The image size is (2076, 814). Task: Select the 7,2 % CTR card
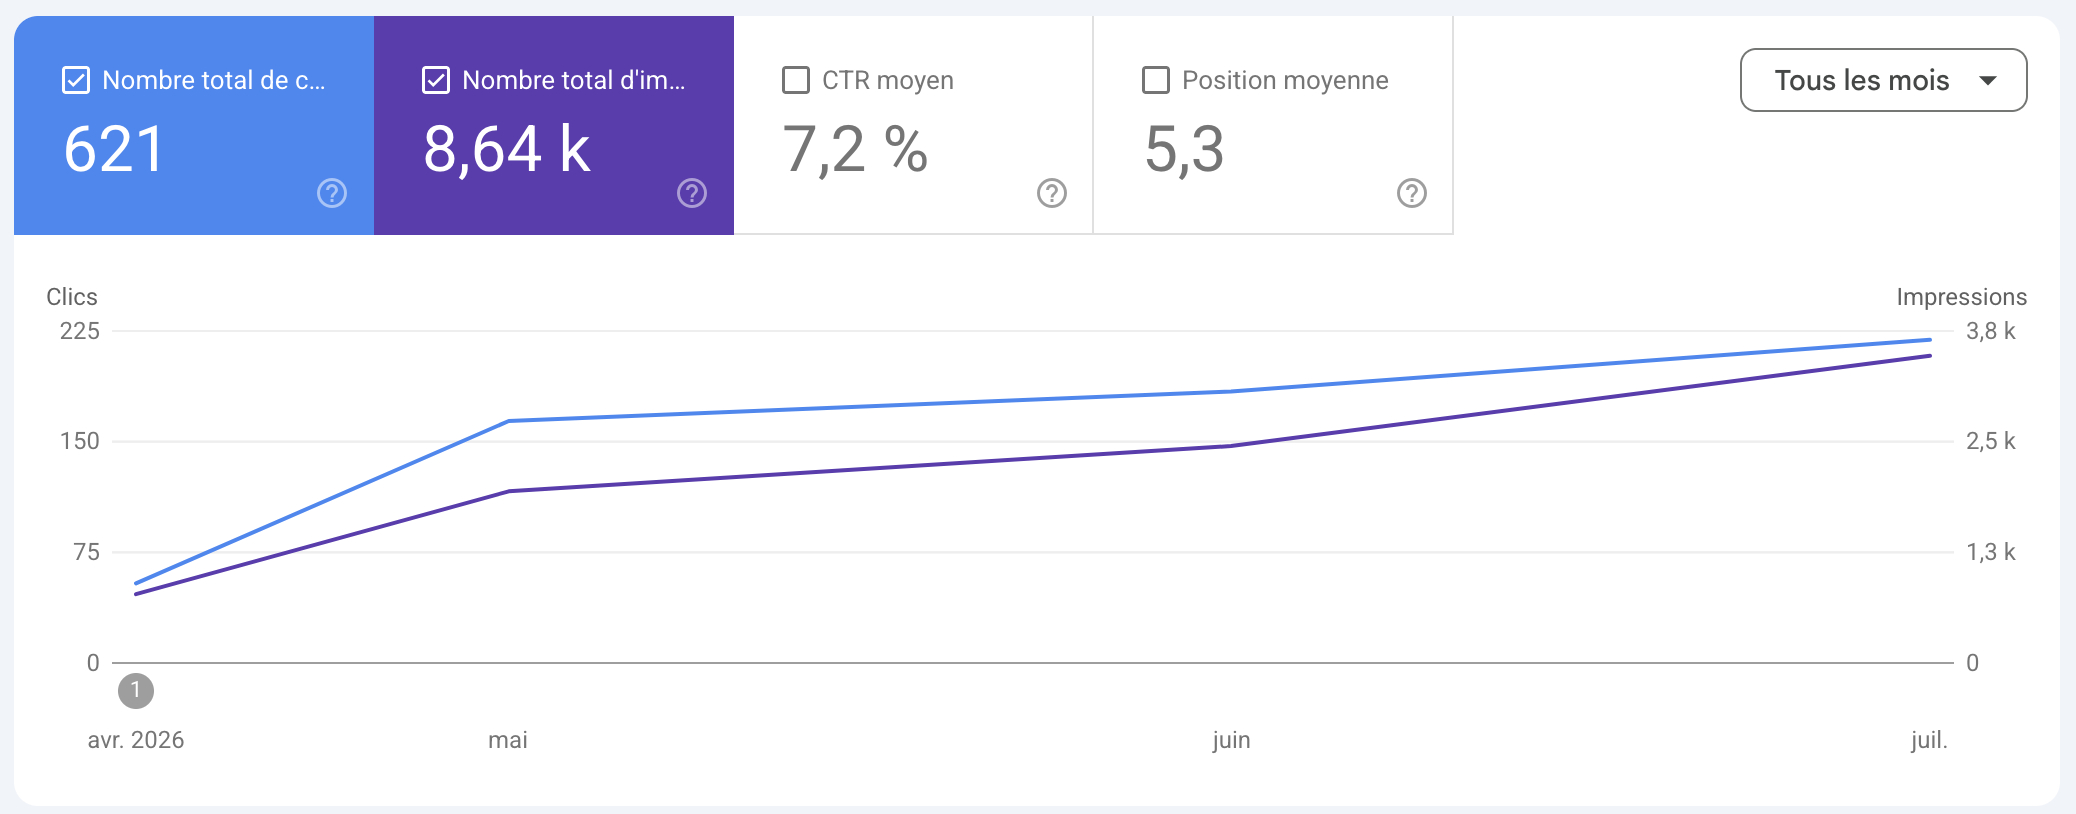click(913, 125)
